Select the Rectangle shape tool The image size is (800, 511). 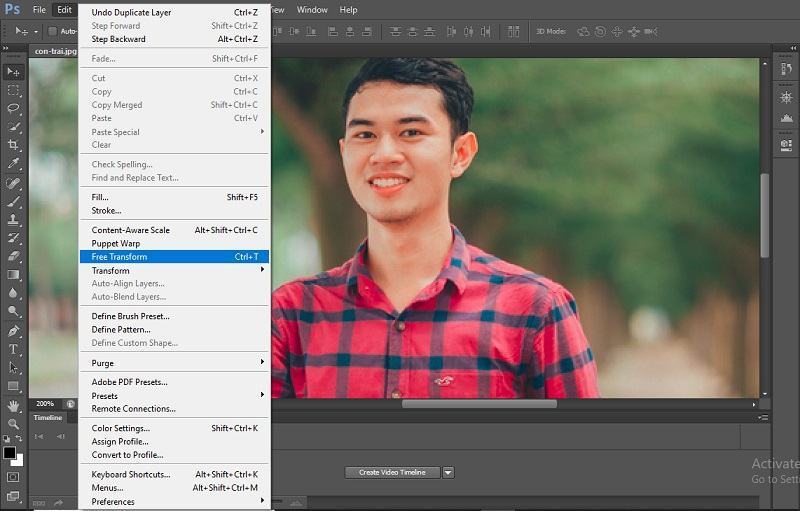pos(13,386)
